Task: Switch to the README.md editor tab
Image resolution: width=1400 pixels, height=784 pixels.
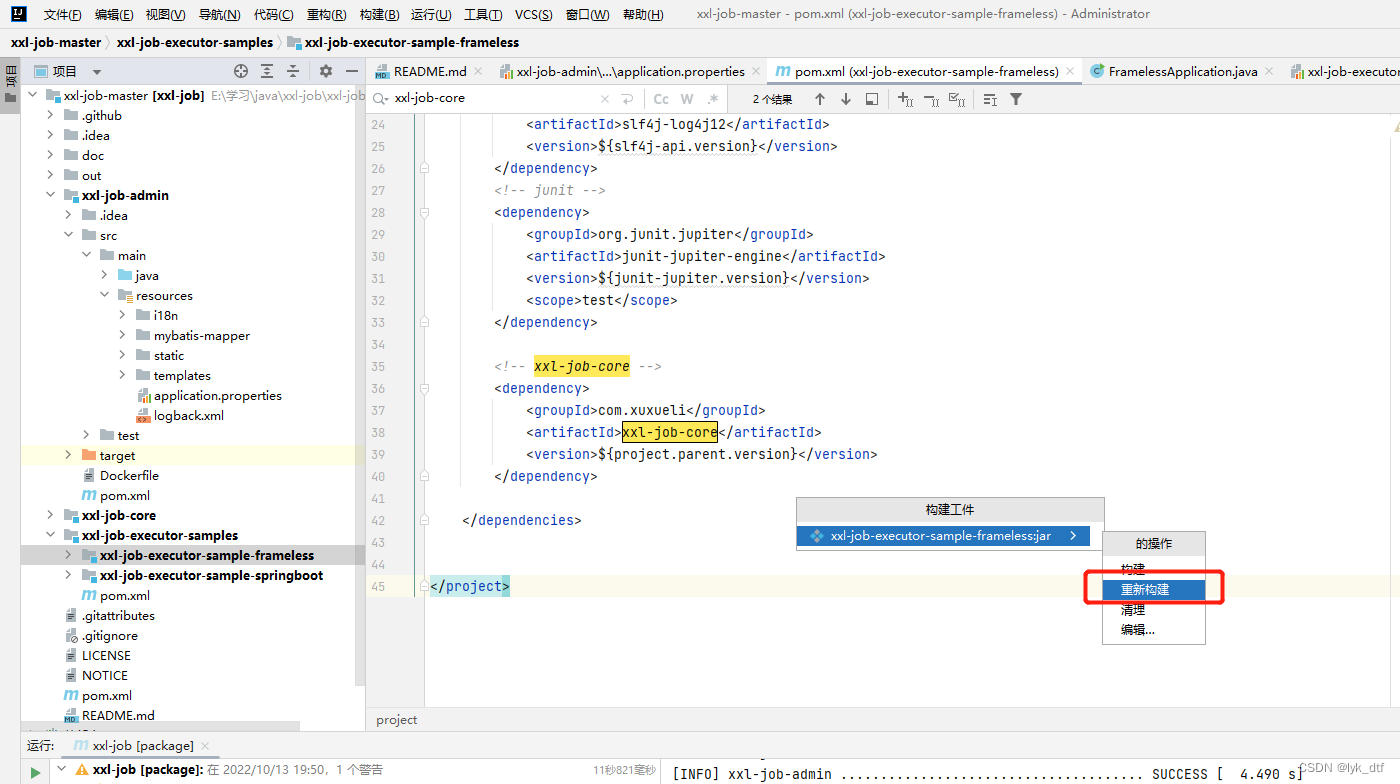Action: coord(430,71)
